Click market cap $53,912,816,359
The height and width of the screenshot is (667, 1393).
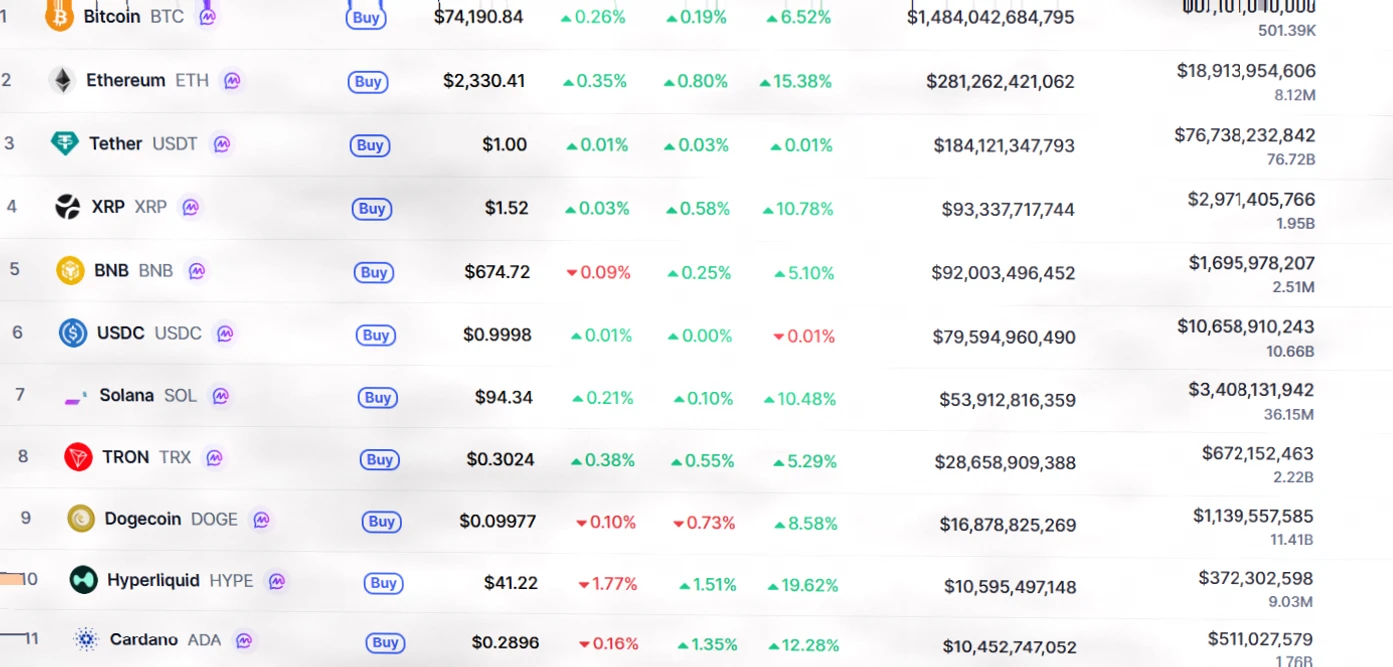1008,400
